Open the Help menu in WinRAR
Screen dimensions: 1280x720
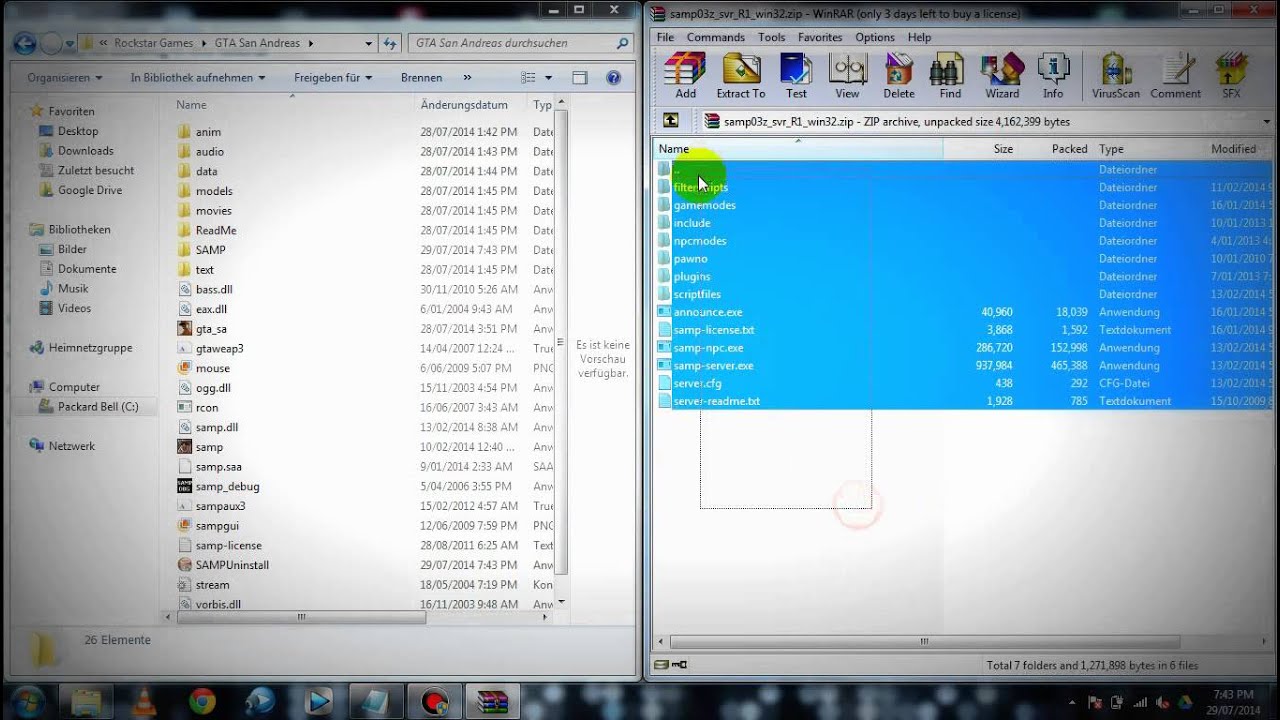(x=919, y=37)
